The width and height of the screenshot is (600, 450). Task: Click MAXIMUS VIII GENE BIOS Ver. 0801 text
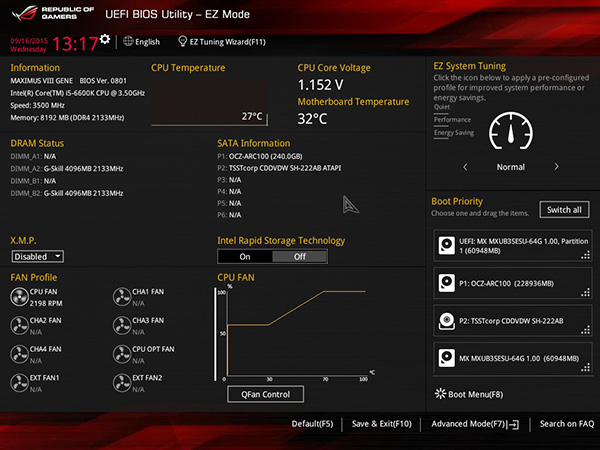pos(68,81)
